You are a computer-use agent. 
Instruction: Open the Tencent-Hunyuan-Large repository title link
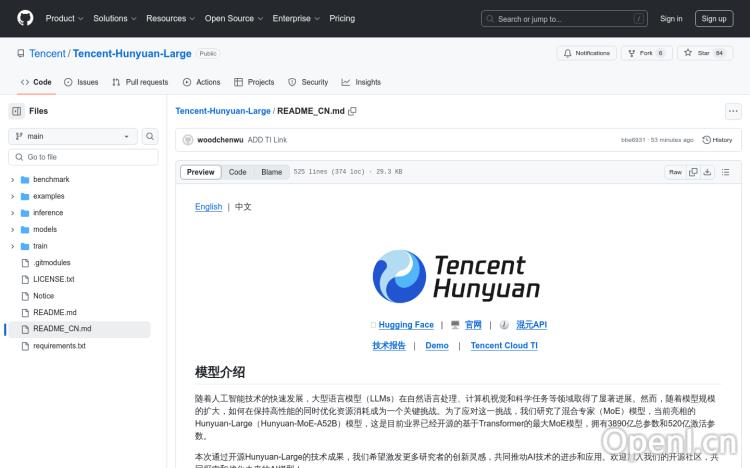click(132, 54)
